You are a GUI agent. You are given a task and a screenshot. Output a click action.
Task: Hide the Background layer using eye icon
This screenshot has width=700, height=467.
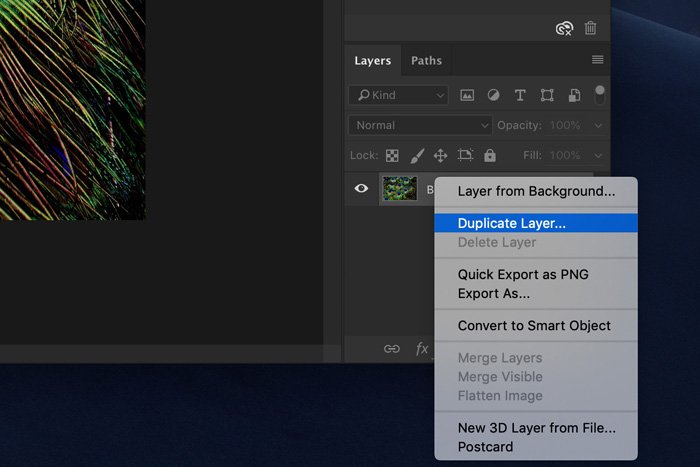[361, 189]
